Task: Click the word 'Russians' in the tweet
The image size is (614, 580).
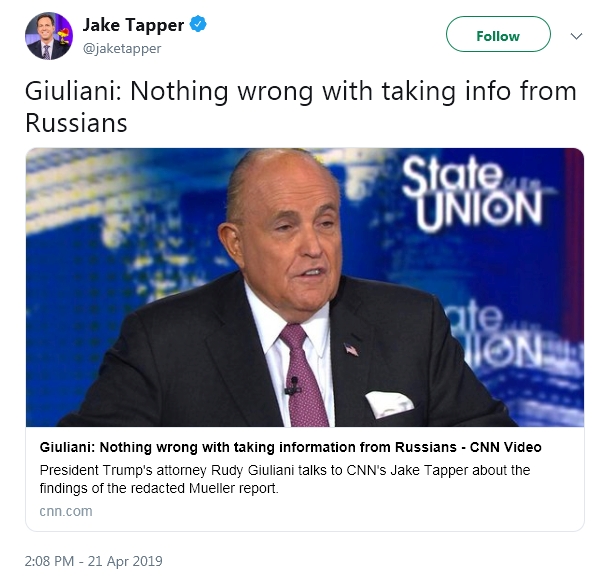Action: [x=77, y=123]
